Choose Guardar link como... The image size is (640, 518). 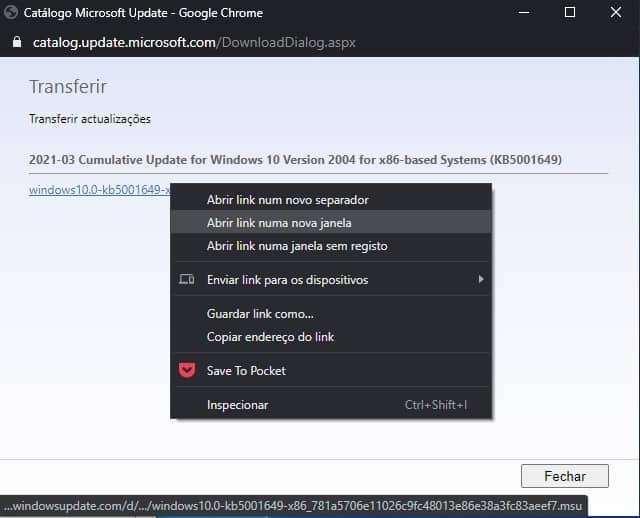click(331, 314)
